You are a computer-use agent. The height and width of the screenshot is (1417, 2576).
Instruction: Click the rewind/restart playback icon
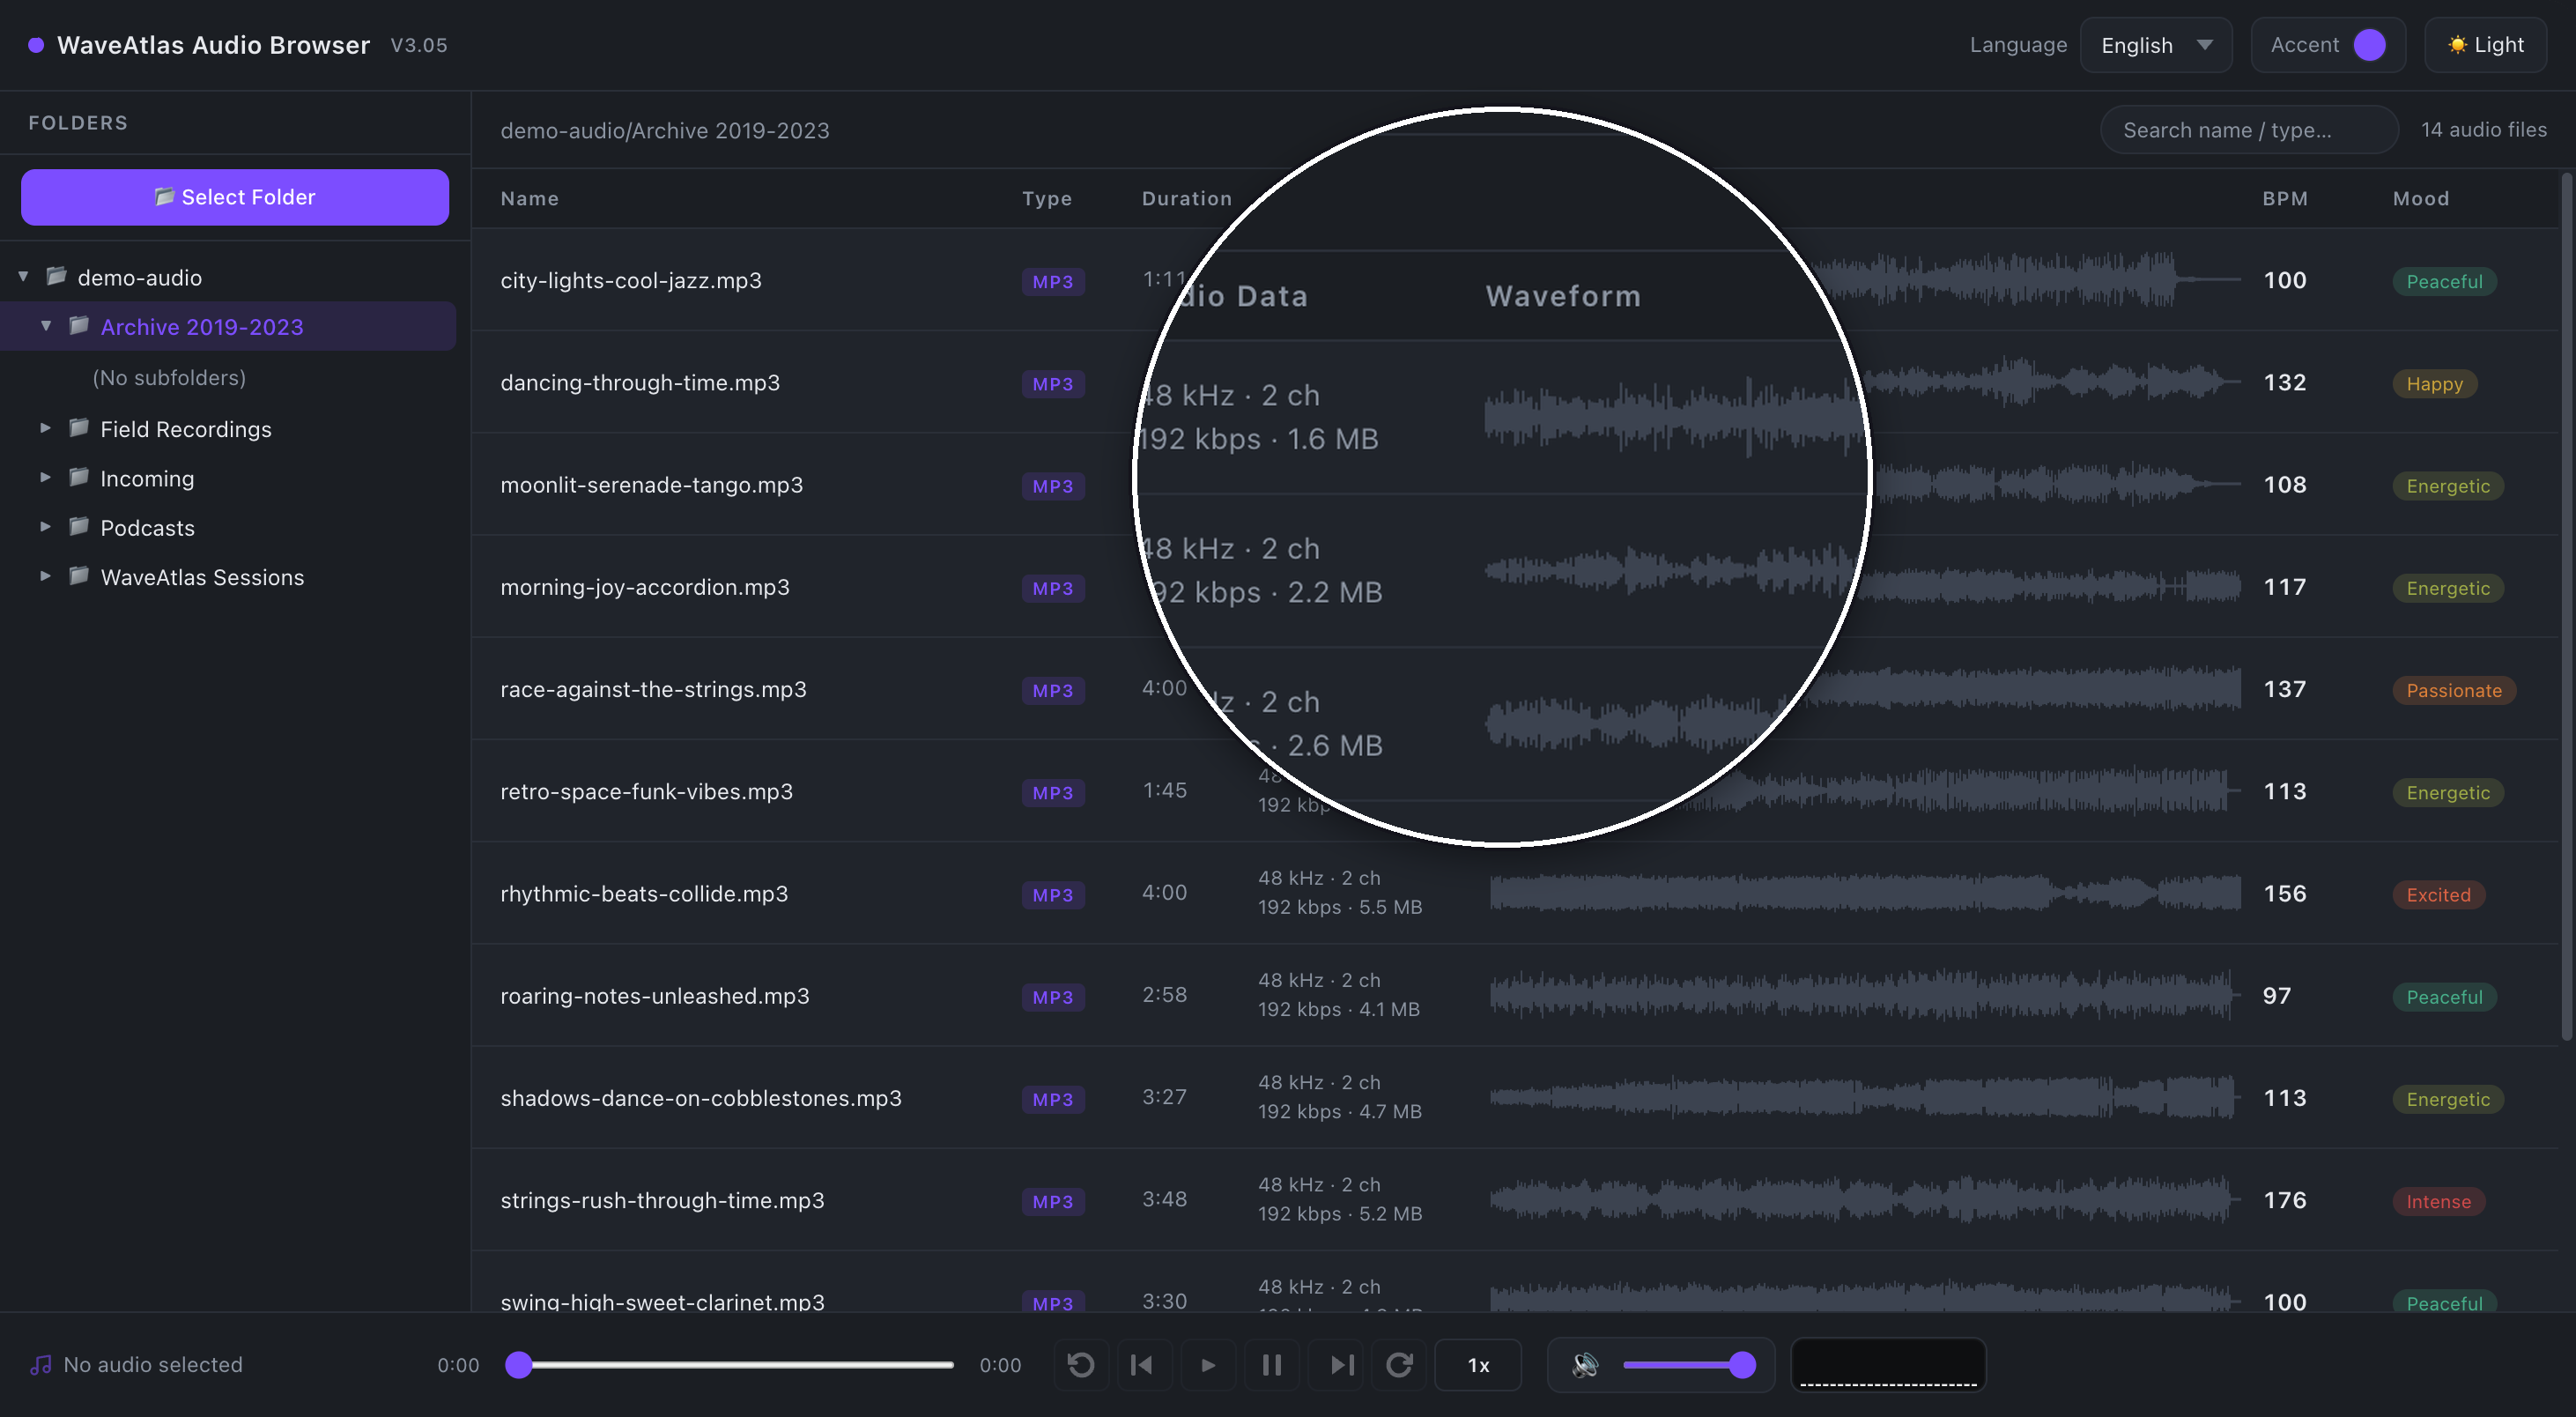[1081, 1365]
